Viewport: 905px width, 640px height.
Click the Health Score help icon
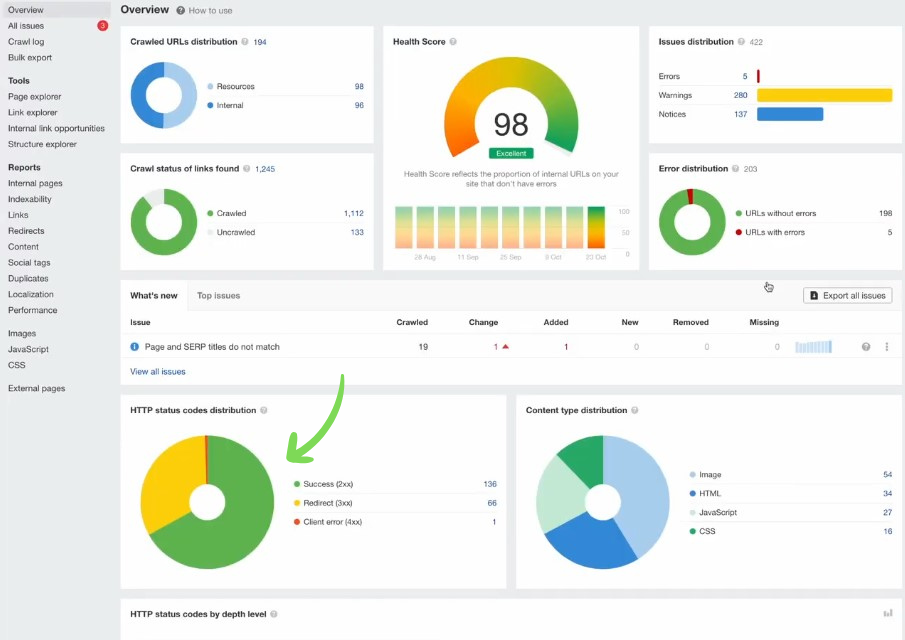(x=453, y=42)
